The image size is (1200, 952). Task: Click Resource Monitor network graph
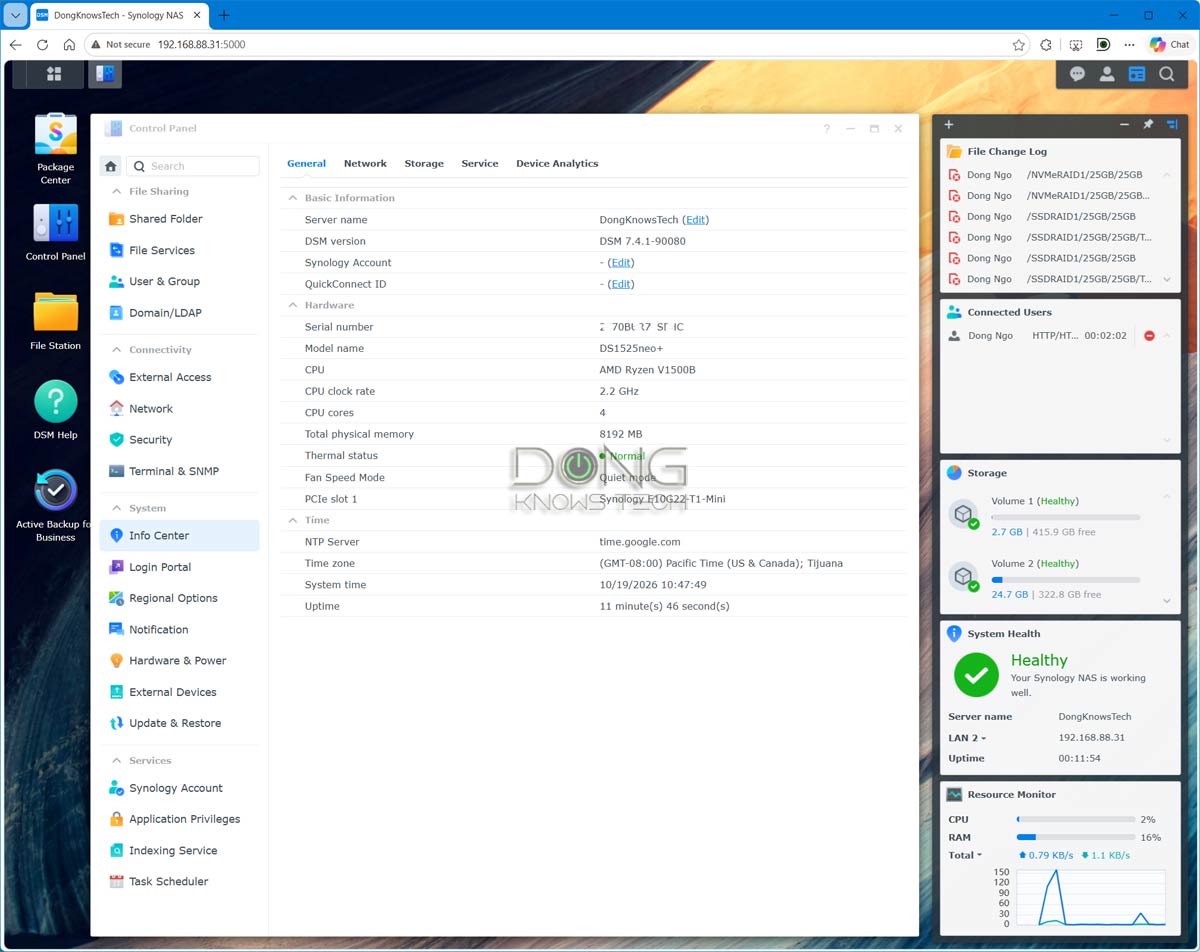[x=1091, y=898]
